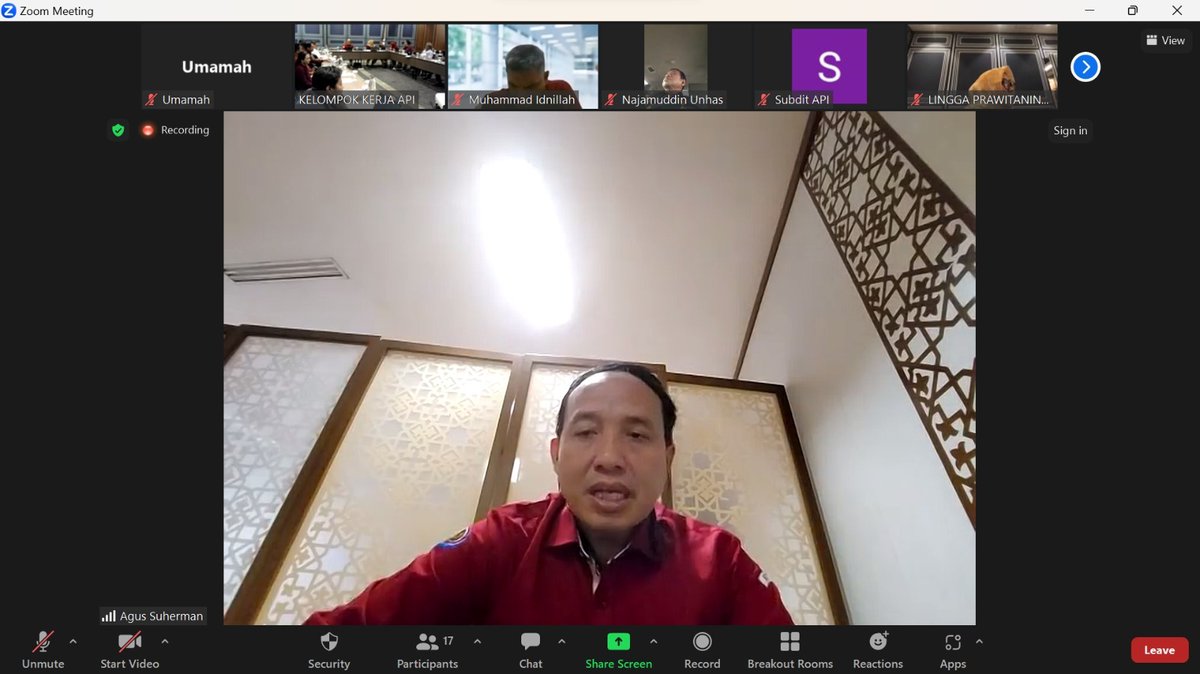The height and width of the screenshot is (674, 1200).
Task: Open the Reactions menu
Action: click(878, 650)
